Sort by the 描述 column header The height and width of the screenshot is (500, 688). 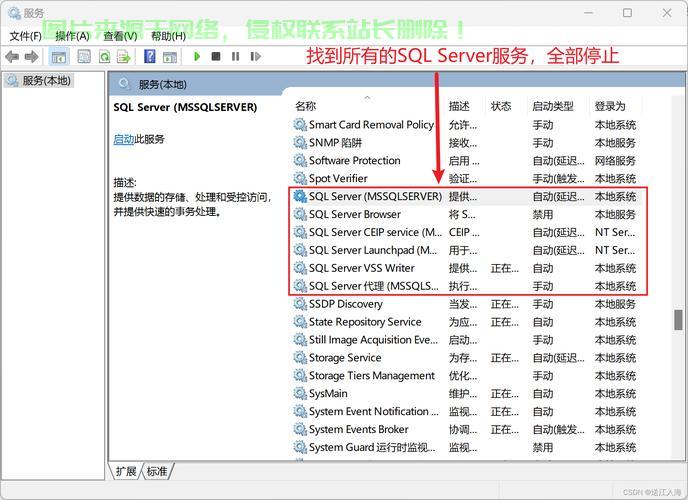[x=459, y=106]
